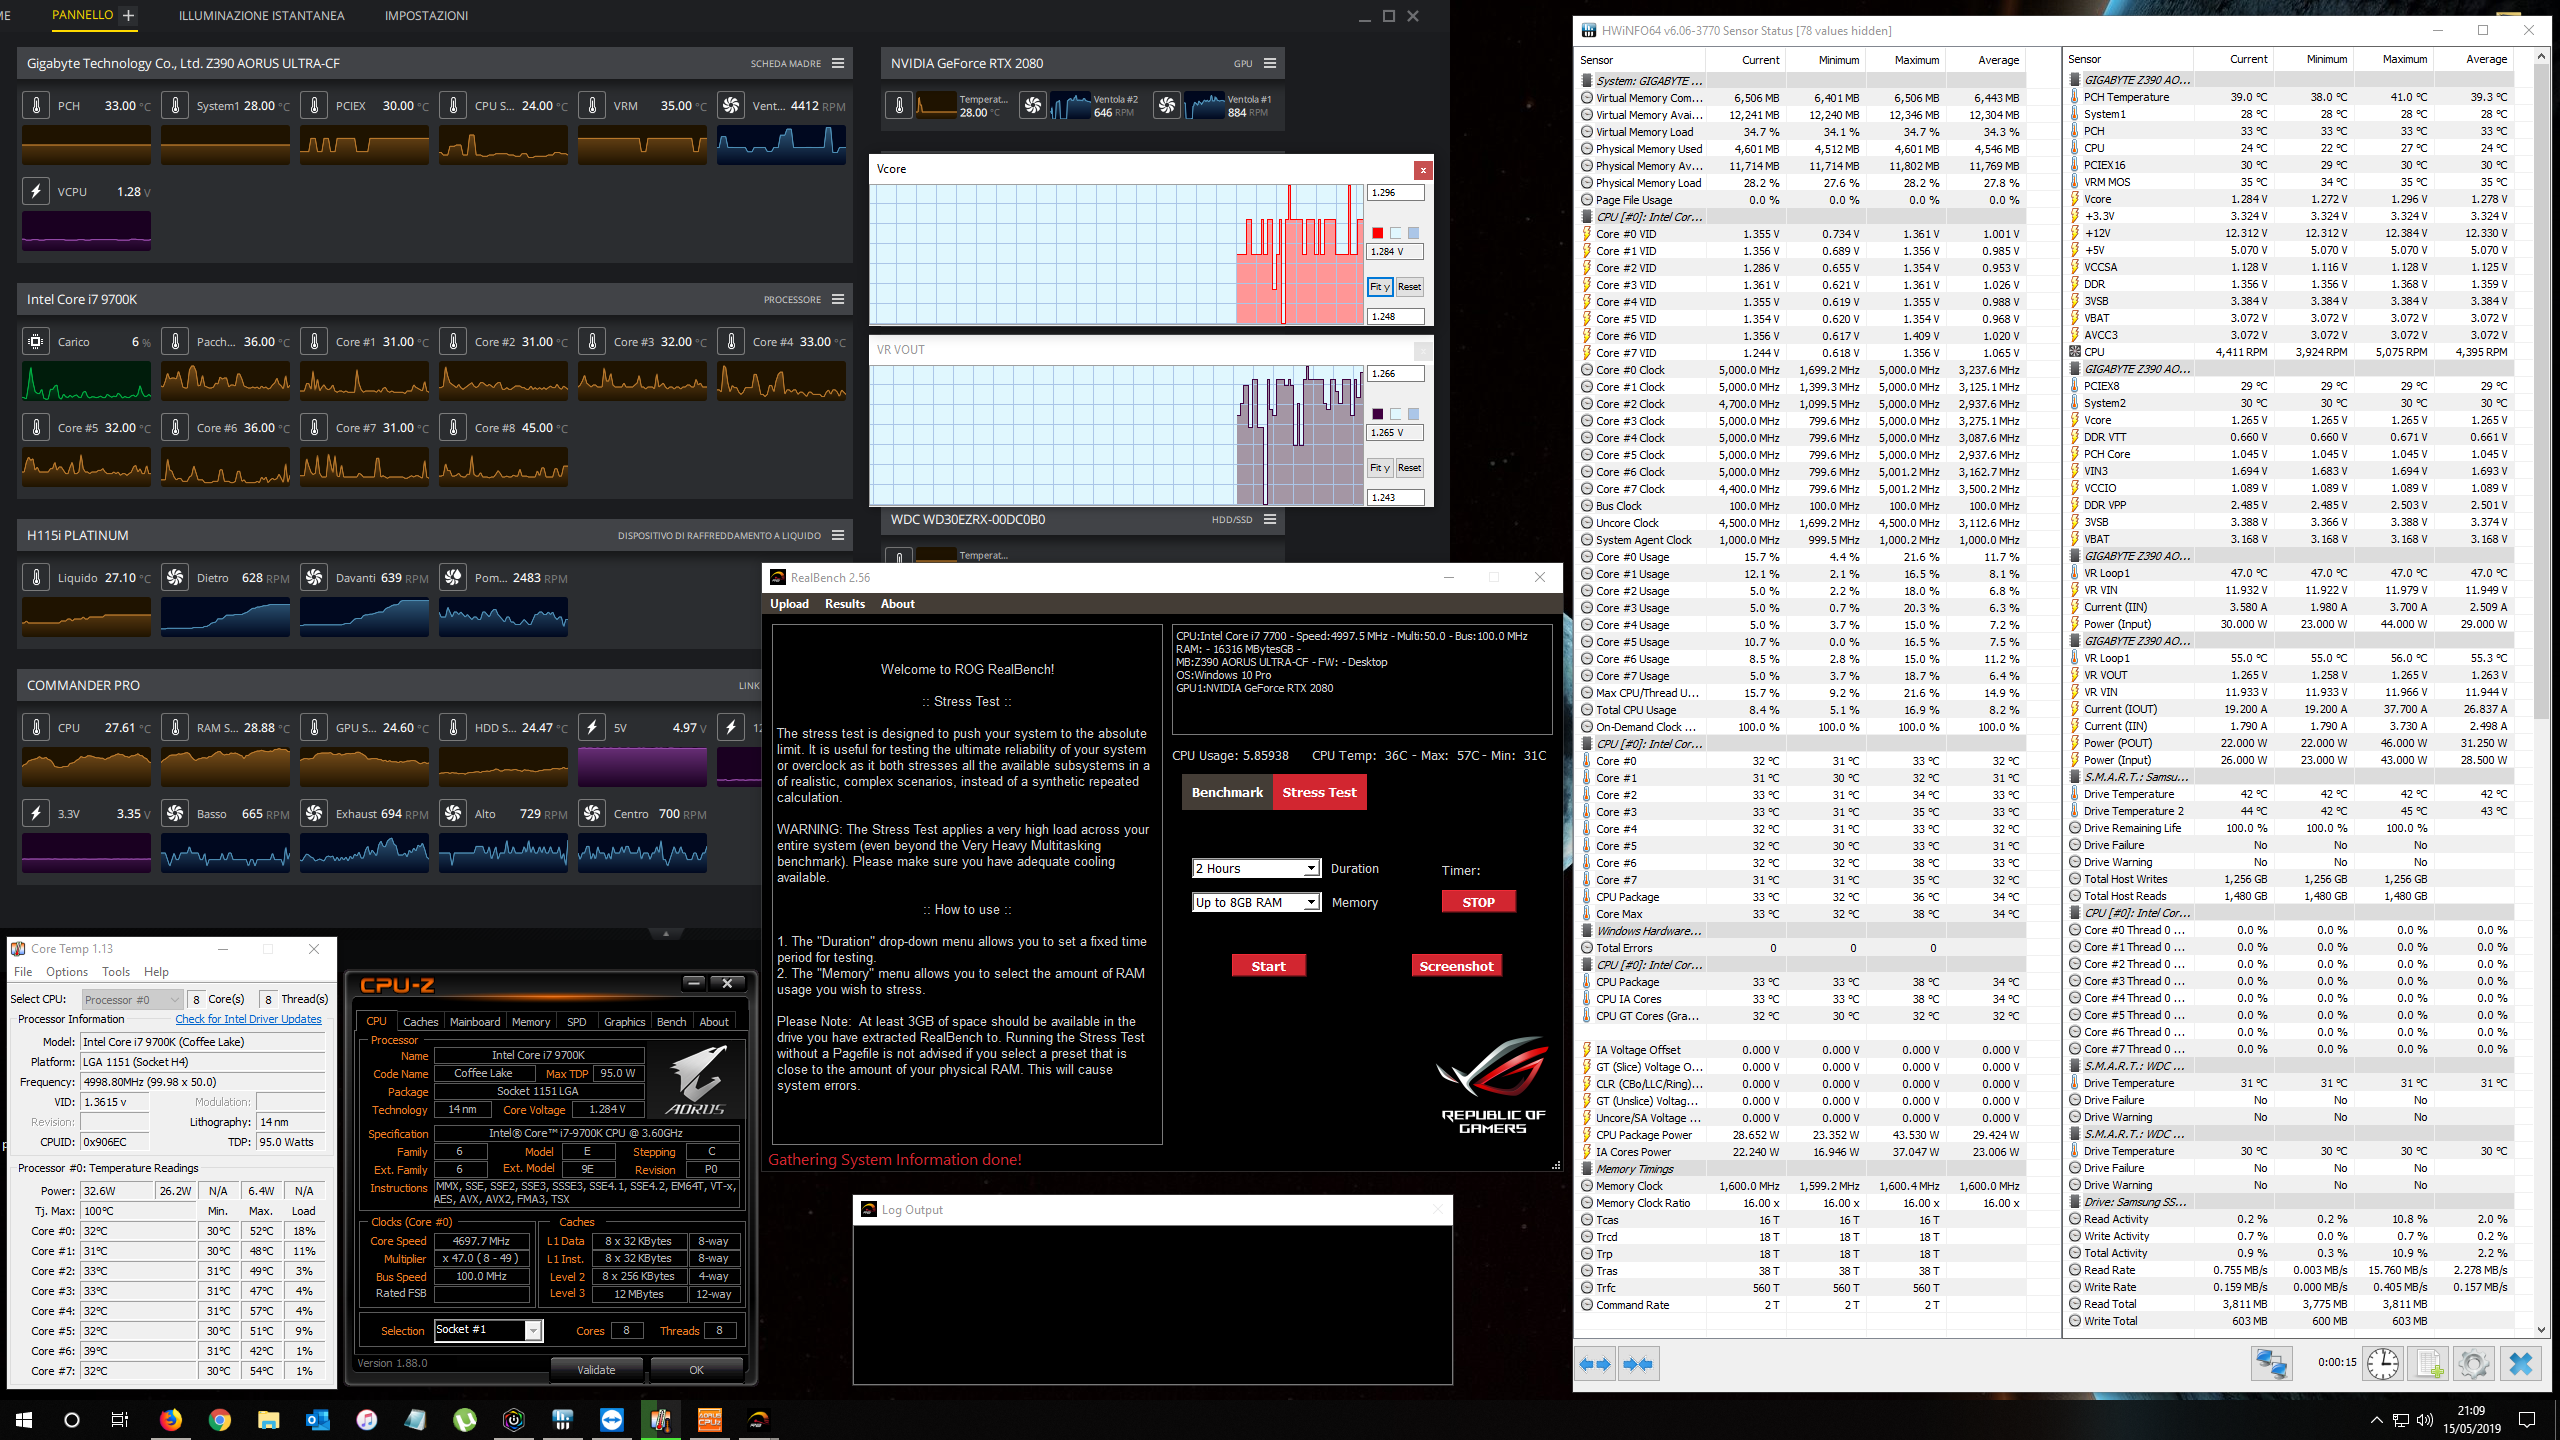Click Vcore graph maximum value field 1.296
This screenshot has width=2560, height=1440.
(1395, 193)
